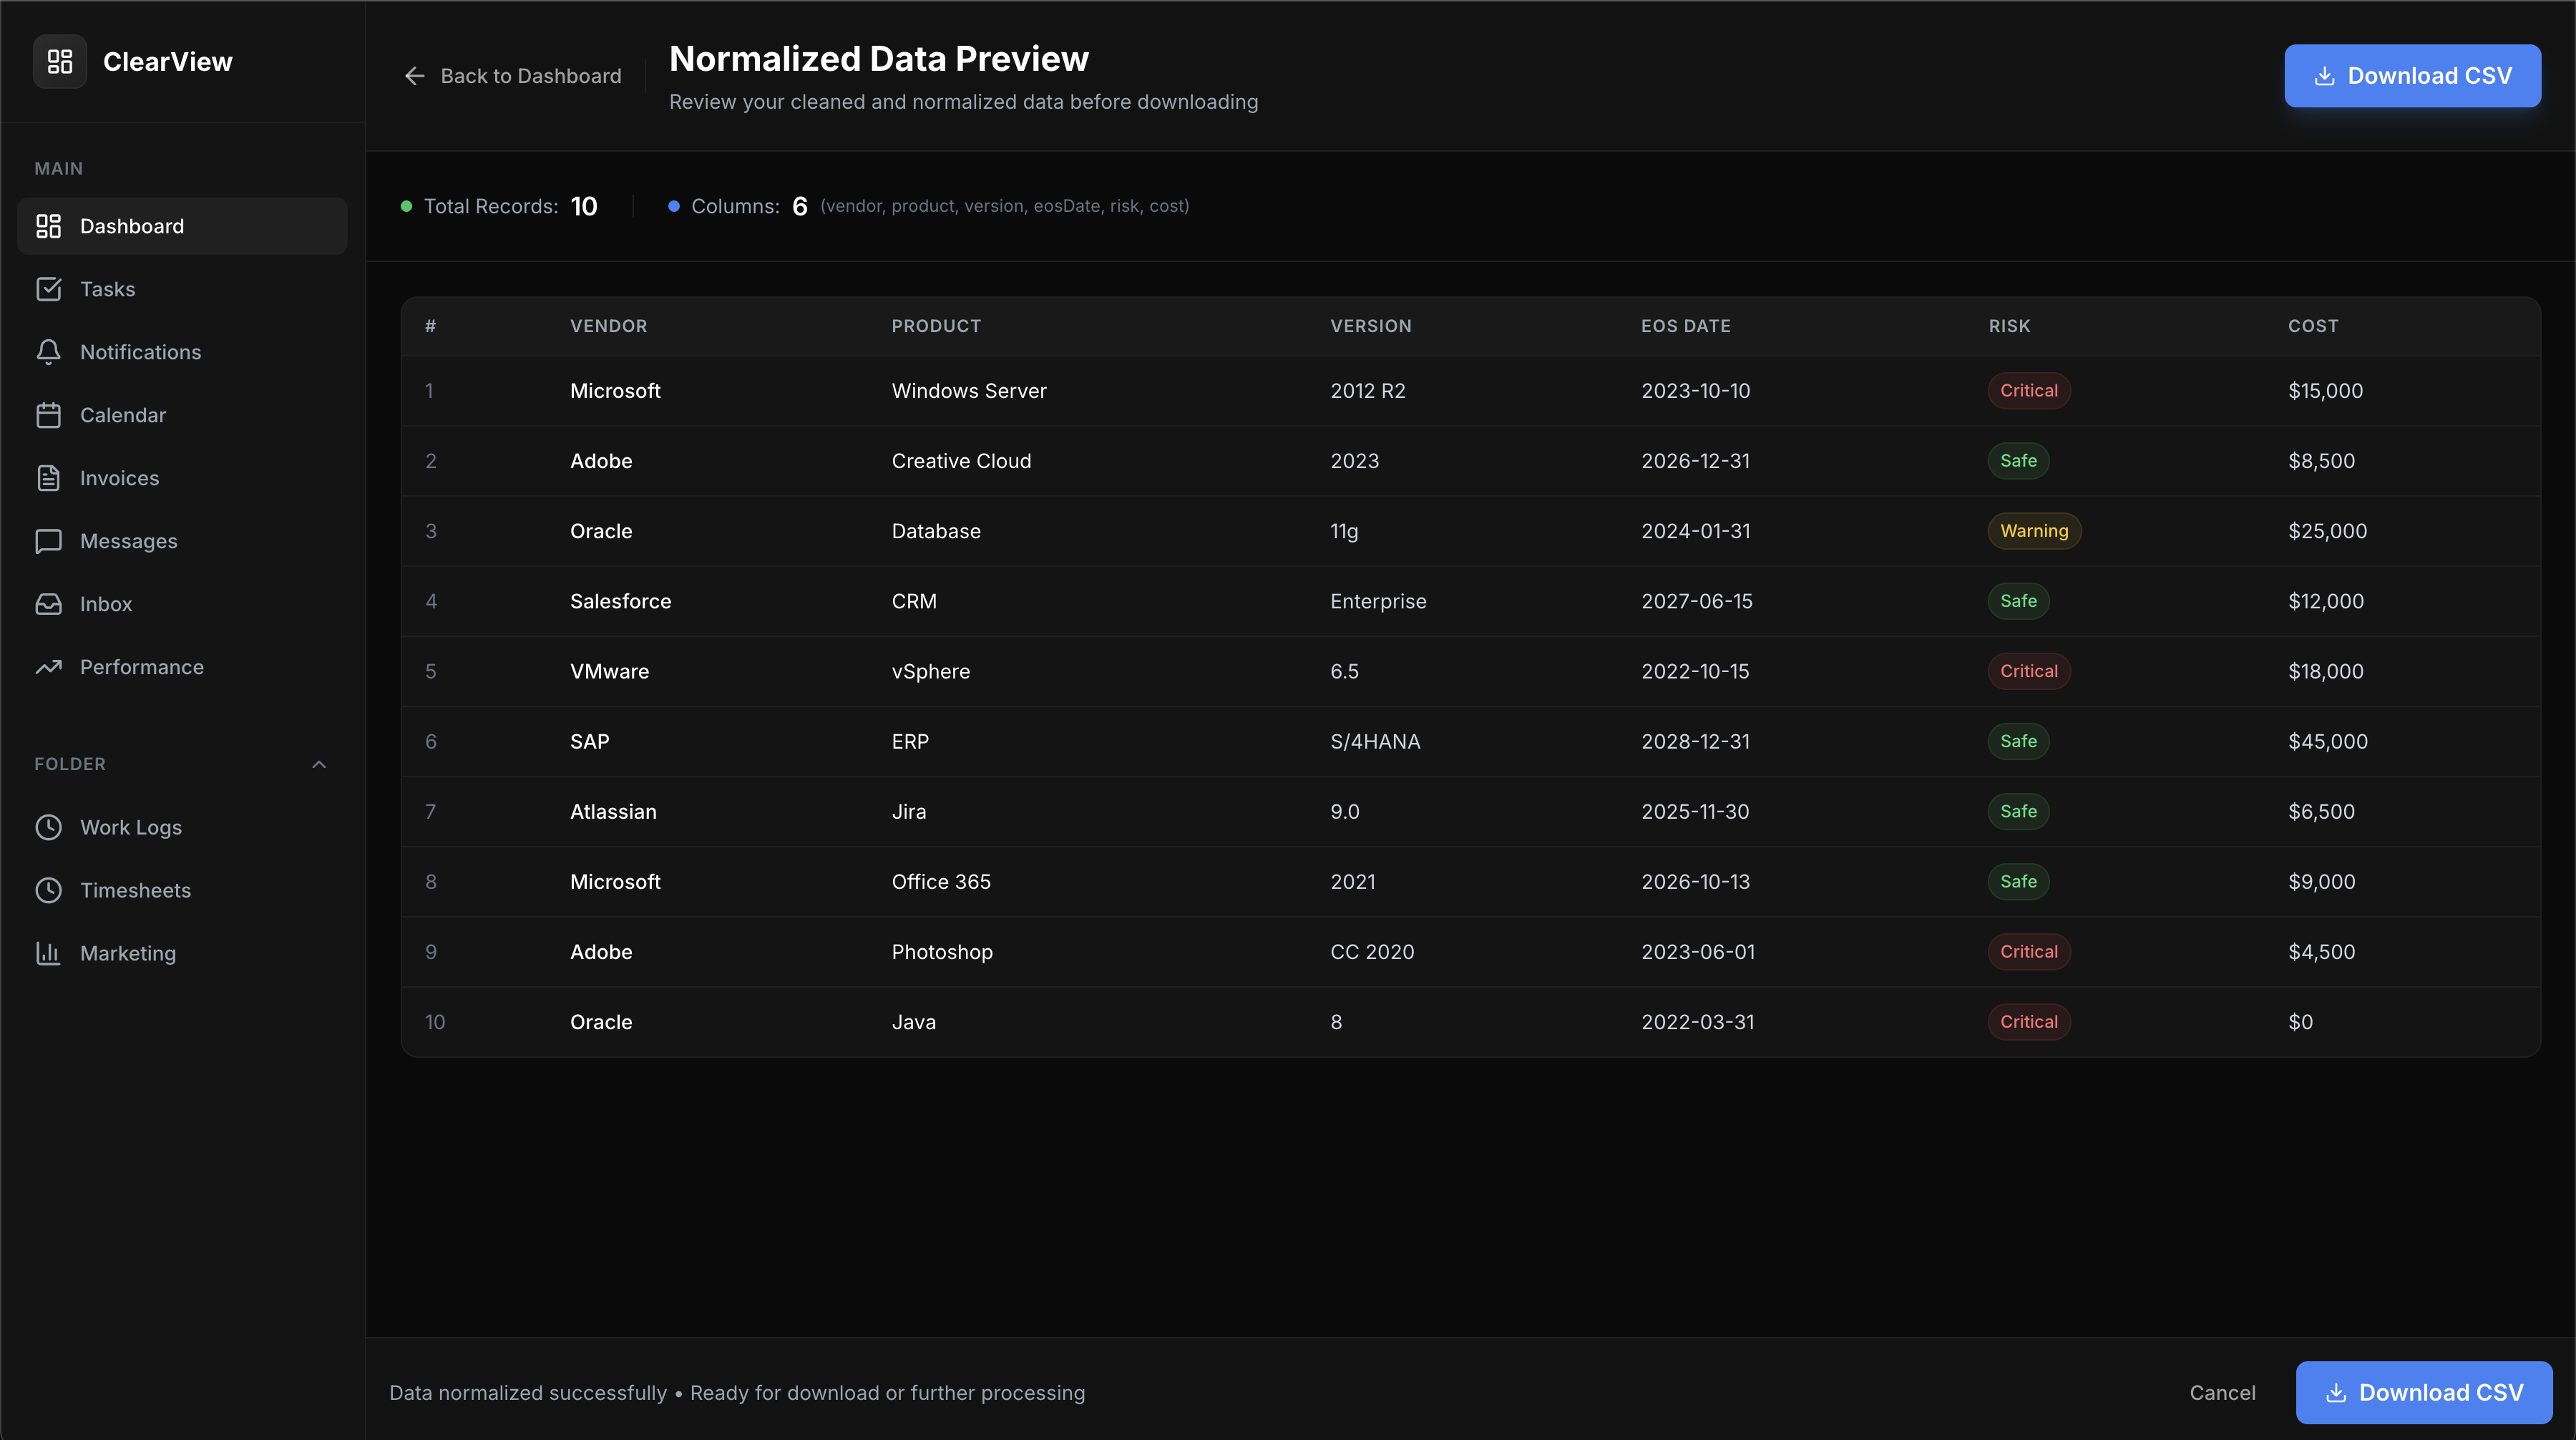Click the bottom Download CSV button

[2423, 1393]
